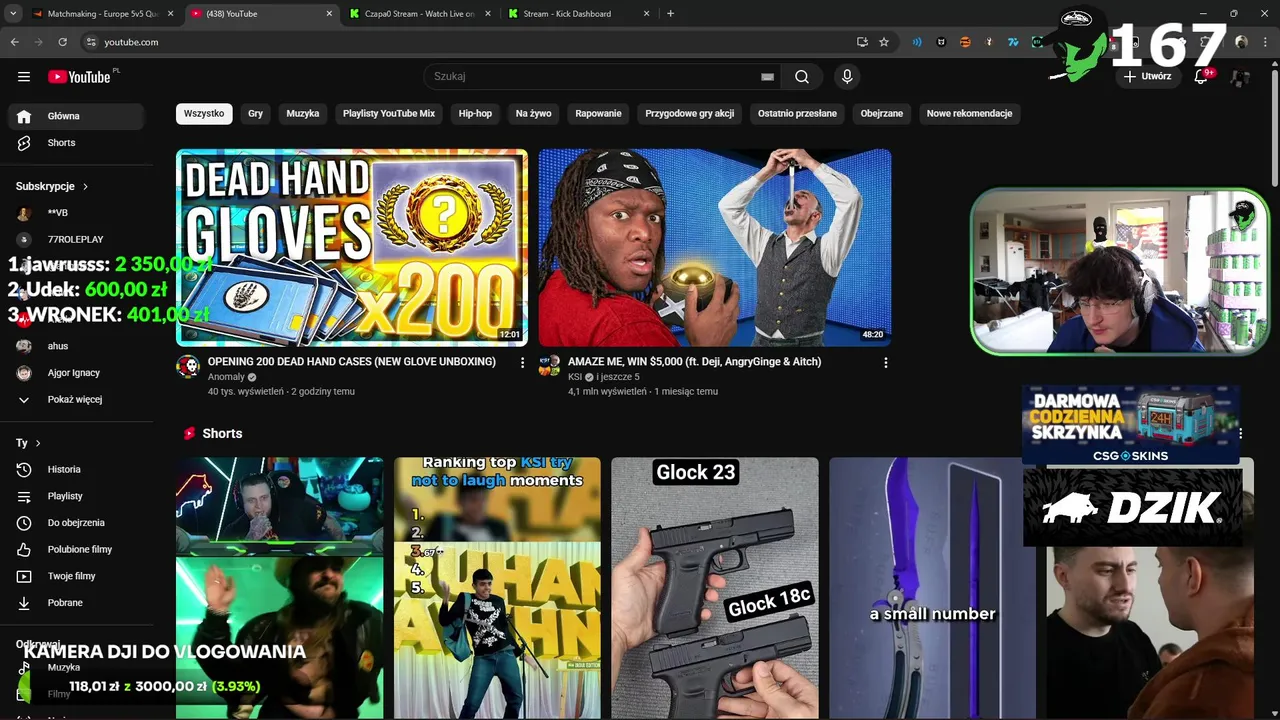
Task: Reload the current page
Action: click(x=62, y=42)
